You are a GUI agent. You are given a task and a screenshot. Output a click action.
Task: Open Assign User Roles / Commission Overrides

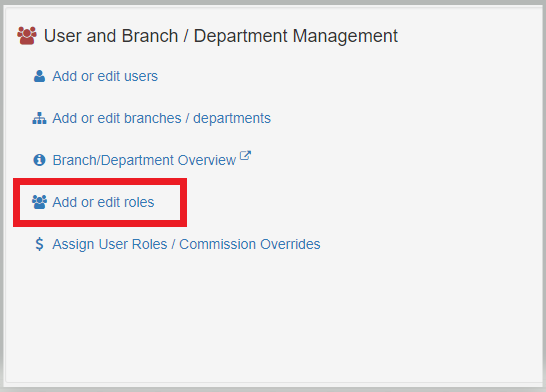tap(186, 244)
